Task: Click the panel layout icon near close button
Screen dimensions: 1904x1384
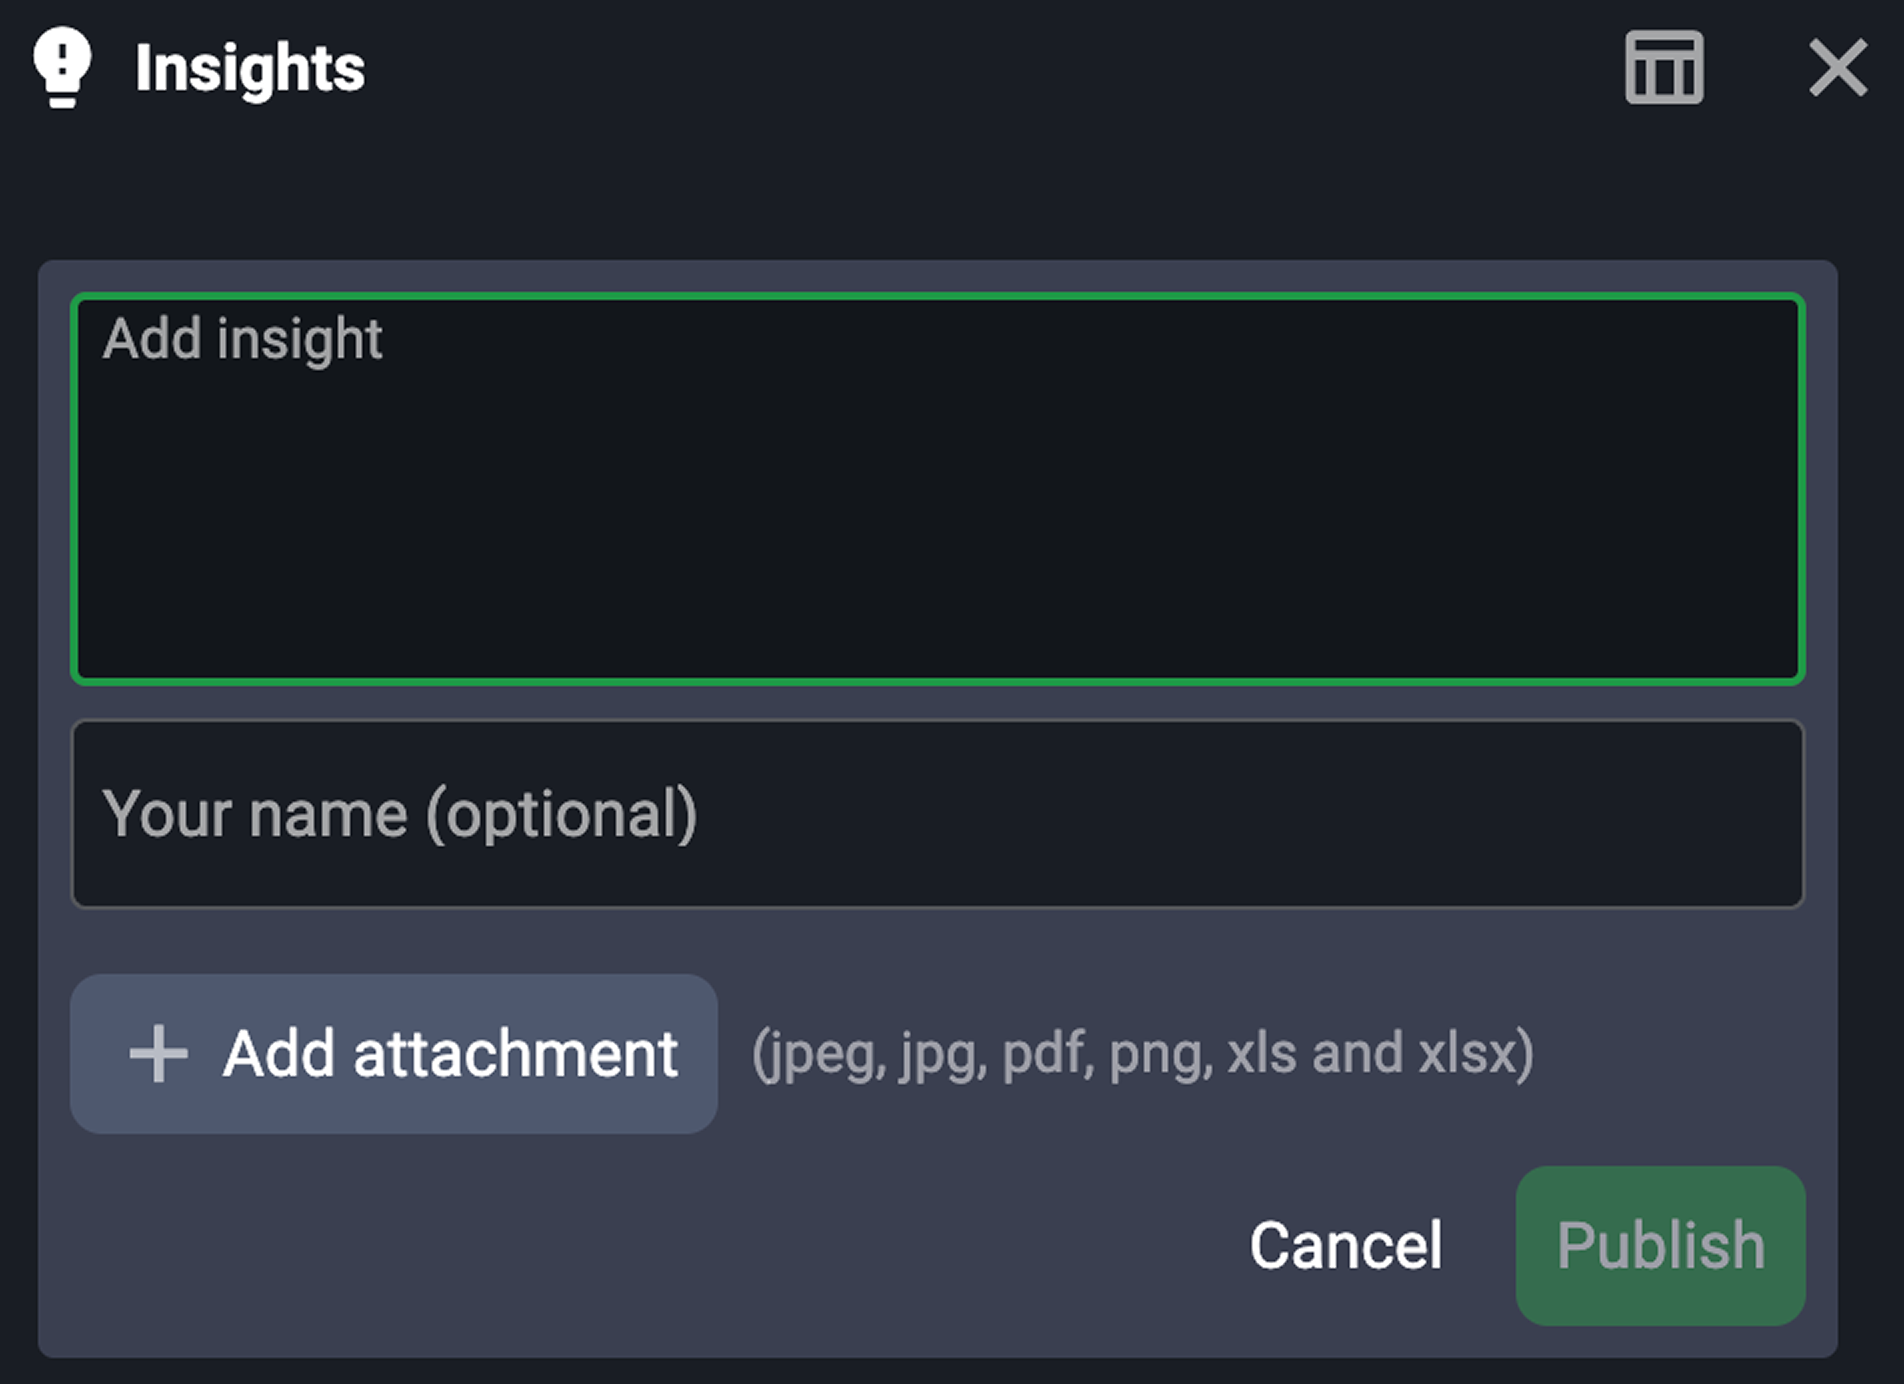Action: [1662, 66]
